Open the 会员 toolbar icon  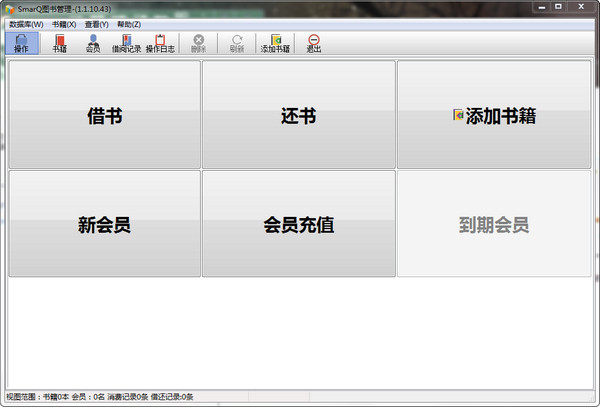pos(93,43)
